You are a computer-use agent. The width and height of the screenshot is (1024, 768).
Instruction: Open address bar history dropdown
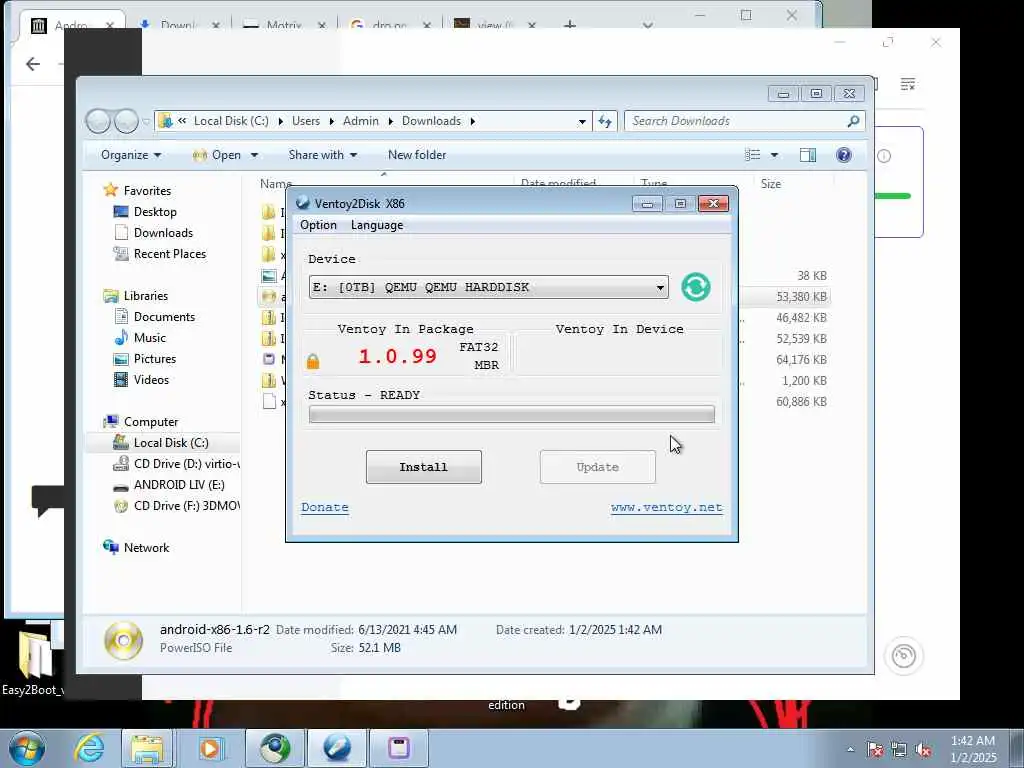[582, 121]
